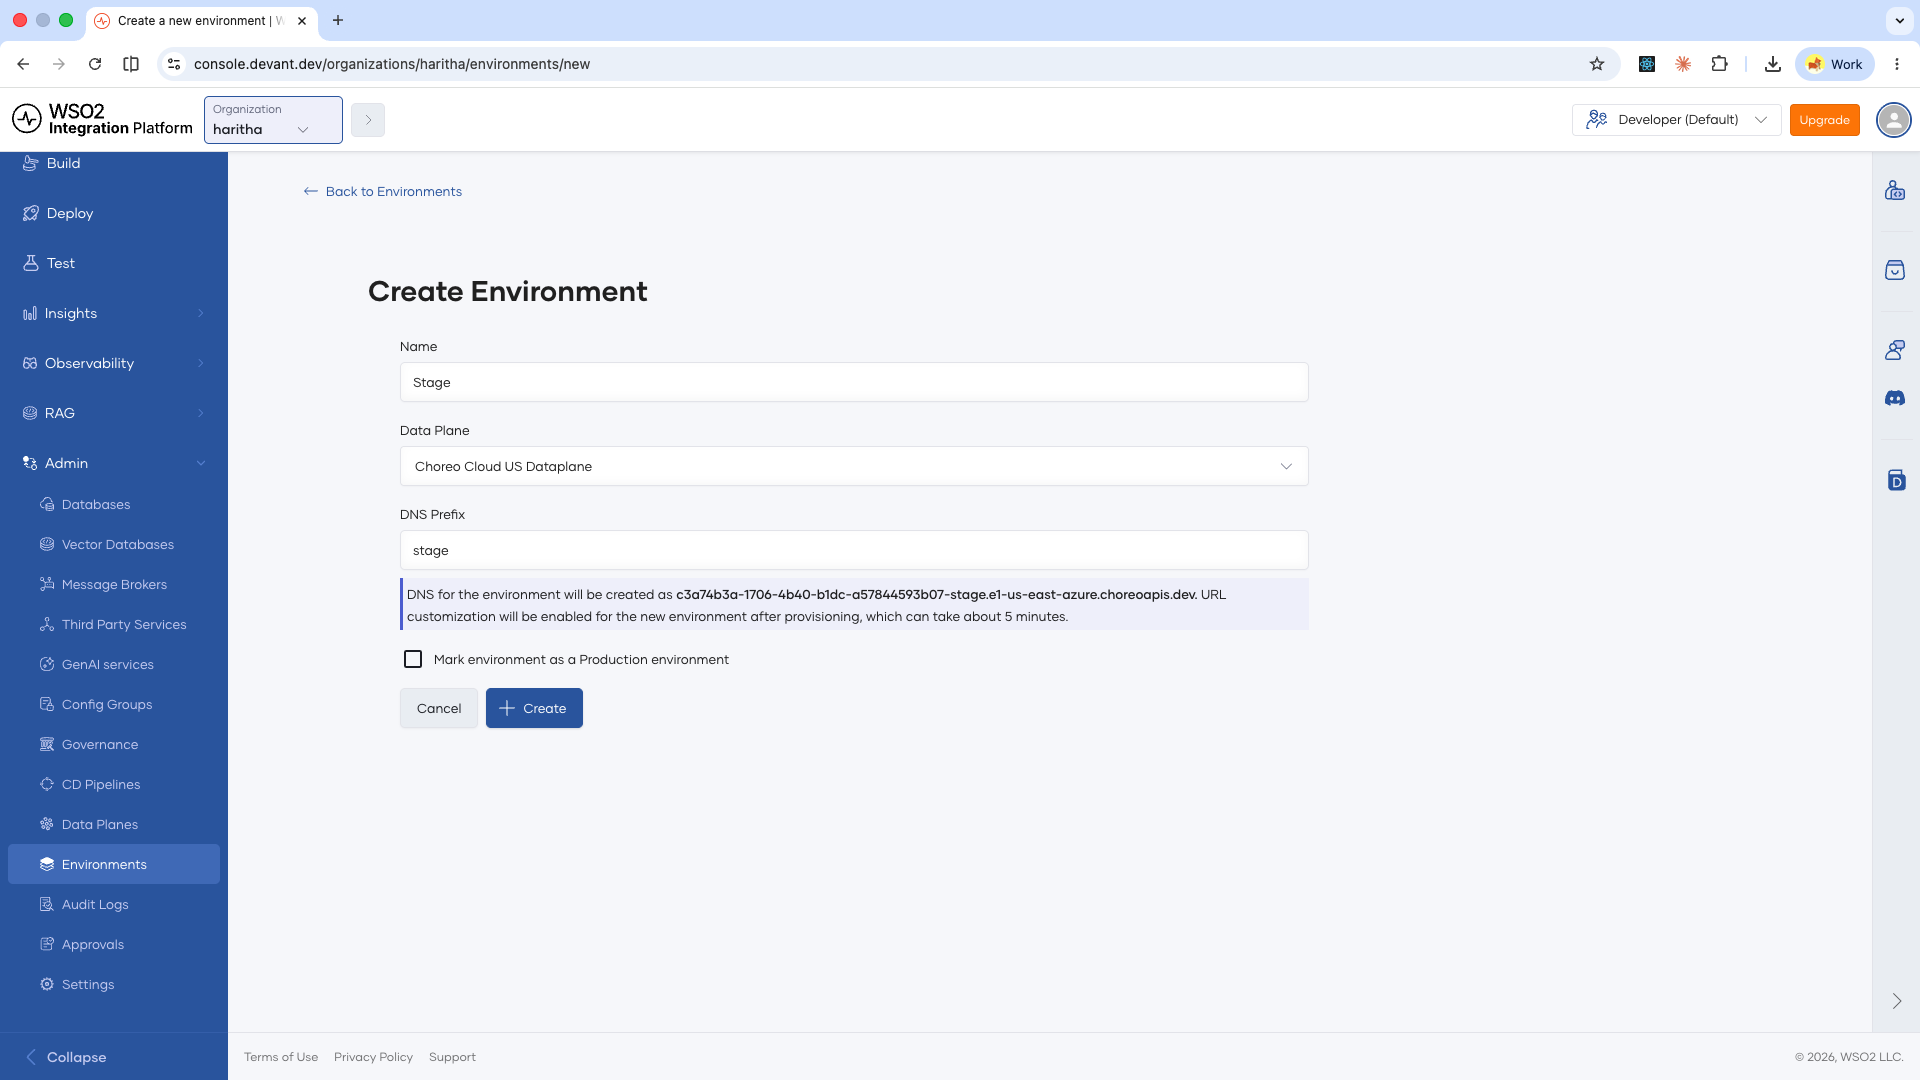
Task: Click the breadcrumb arrow next to Organization
Action: tap(368, 120)
